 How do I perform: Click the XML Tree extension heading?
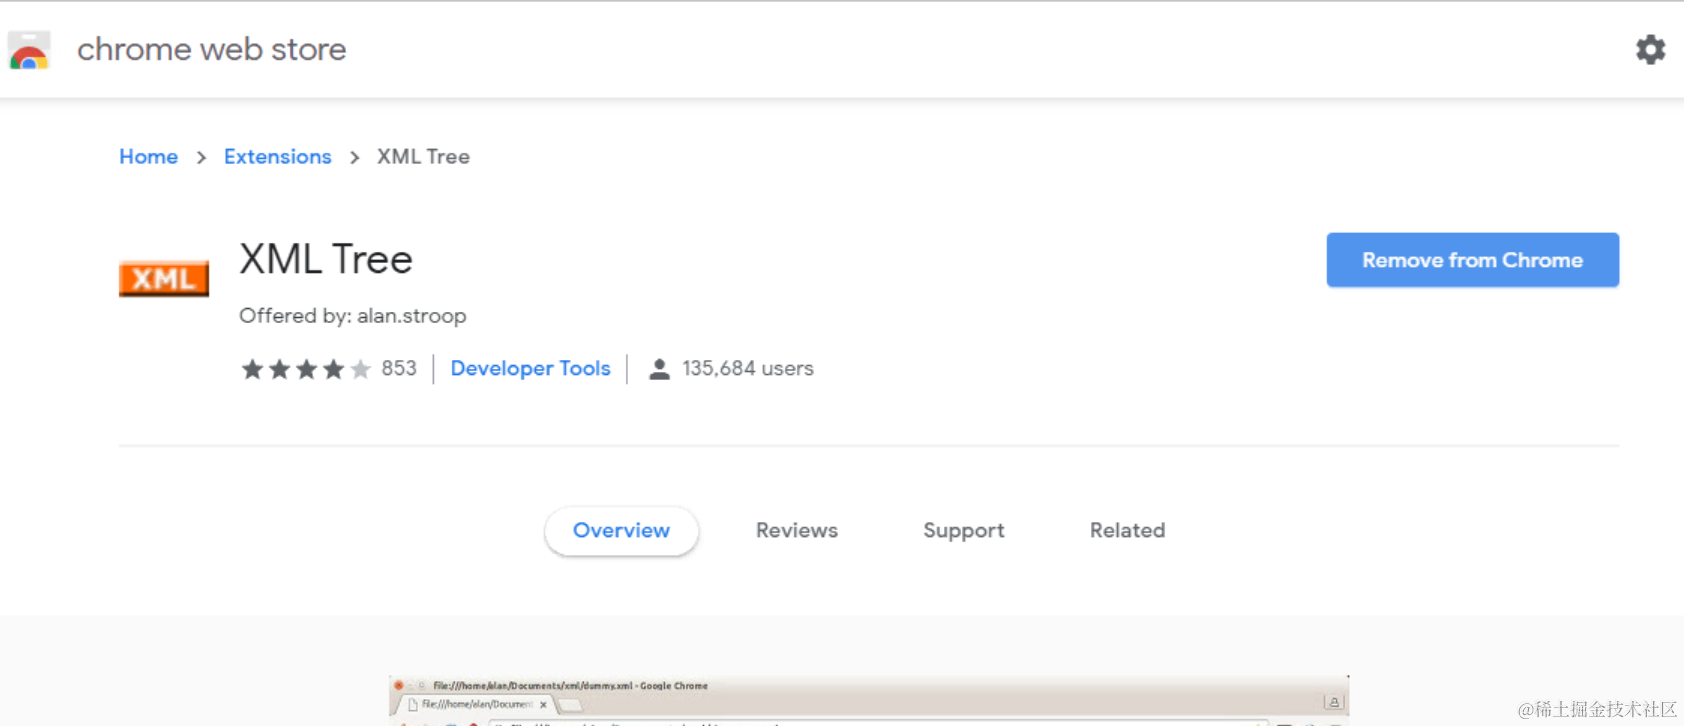click(x=326, y=260)
